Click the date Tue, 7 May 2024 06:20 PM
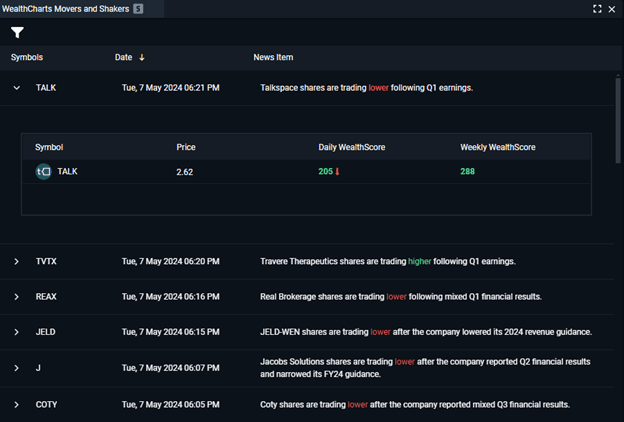The width and height of the screenshot is (624, 422). click(x=171, y=262)
